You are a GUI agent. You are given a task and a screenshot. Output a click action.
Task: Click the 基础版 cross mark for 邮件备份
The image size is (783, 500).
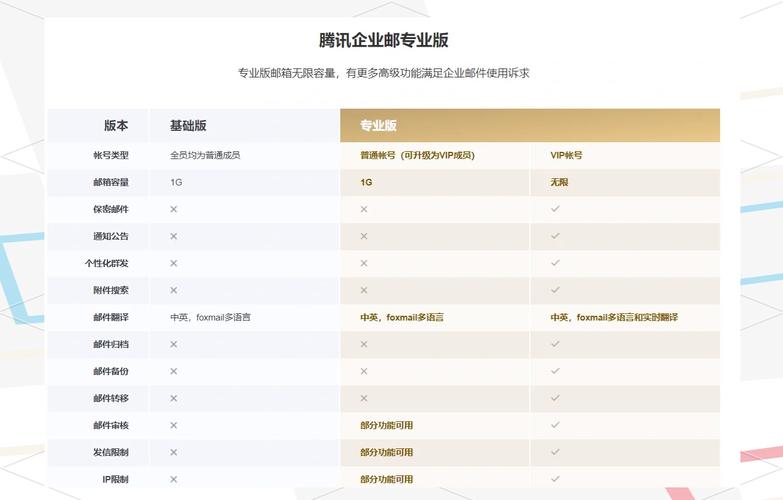pyautogui.click(x=174, y=371)
